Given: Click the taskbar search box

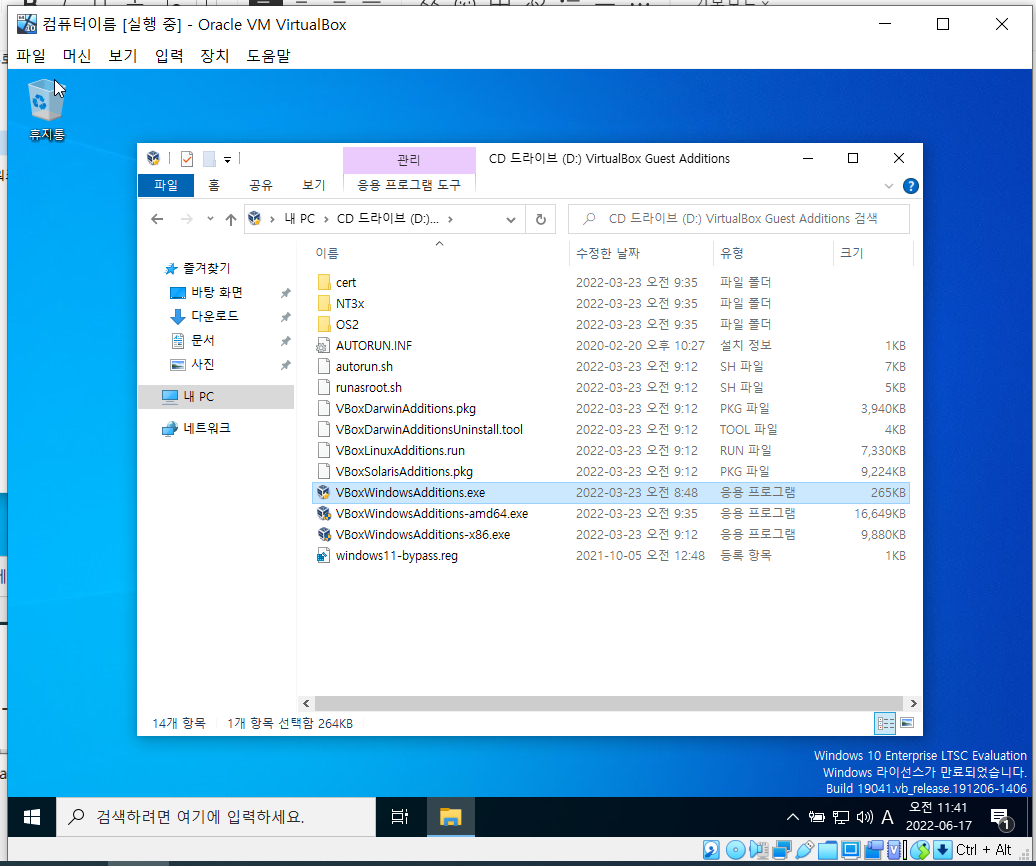Looking at the screenshot, I should pyautogui.click(x=216, y=817).
